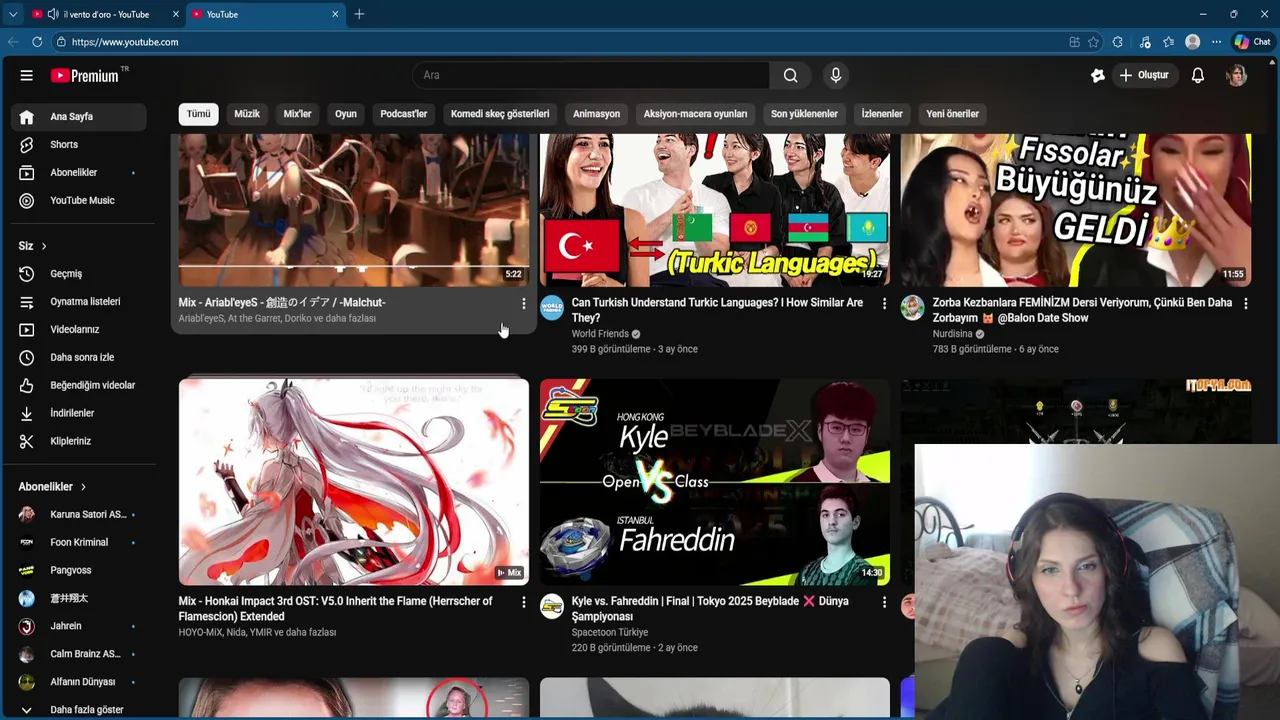The width and height of the screenshot is (1280, 720).
Task: Open Daha sonra izle list
Action: pos(79,358)
